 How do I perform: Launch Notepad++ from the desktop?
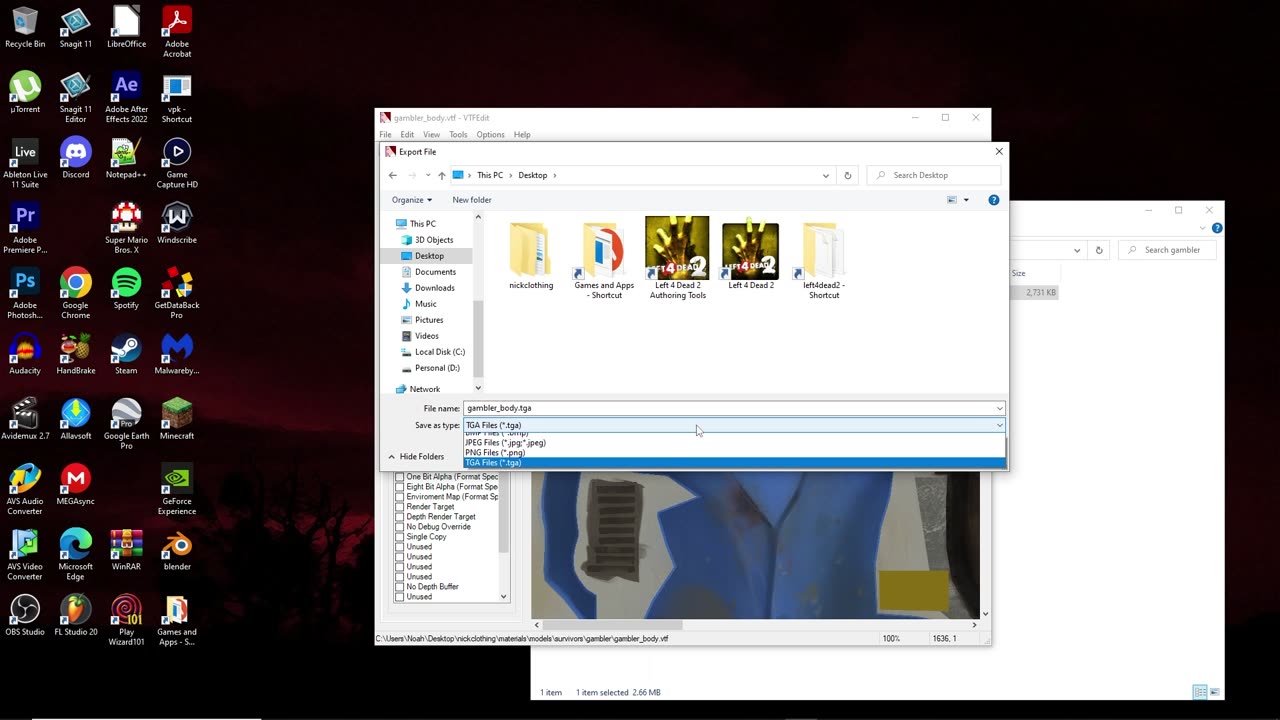click(126, 158)
